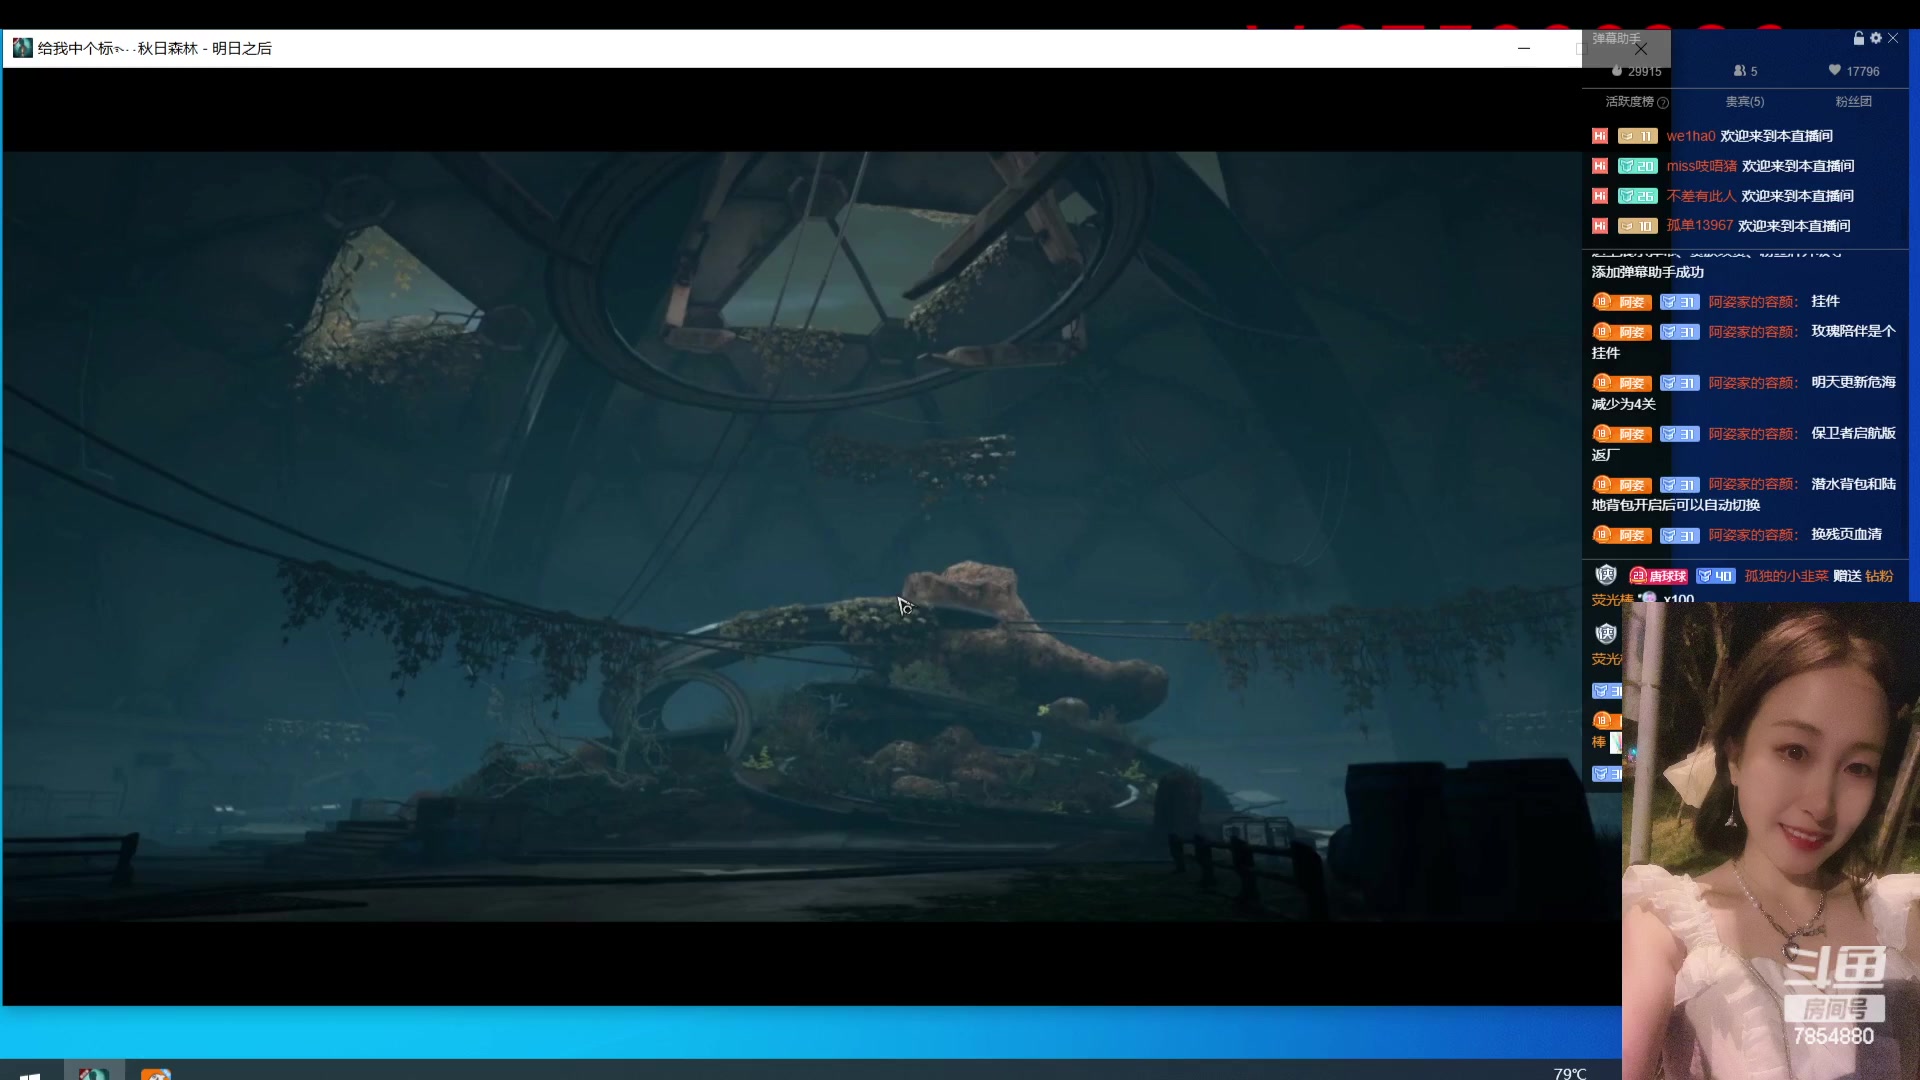Click username we1ha0 in welcome list
Screen dimensions: 1920x1080
point(1691,136)
